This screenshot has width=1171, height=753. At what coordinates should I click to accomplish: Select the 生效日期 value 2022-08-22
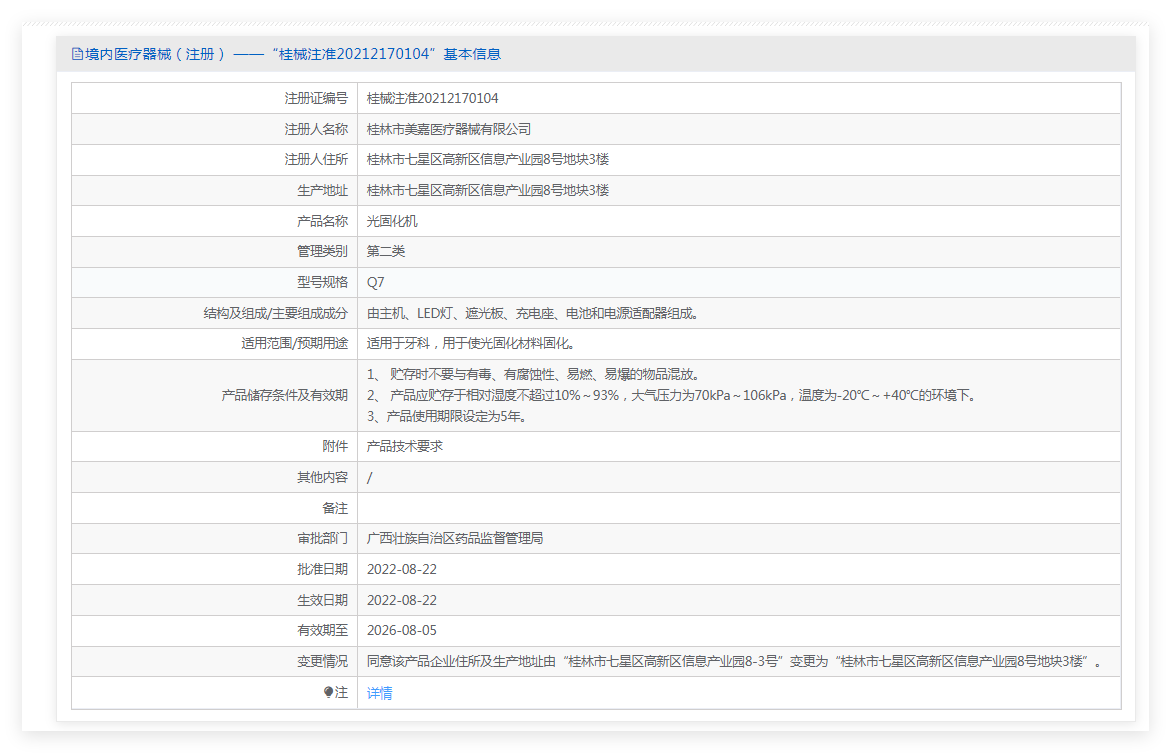[x=402, y=601]
